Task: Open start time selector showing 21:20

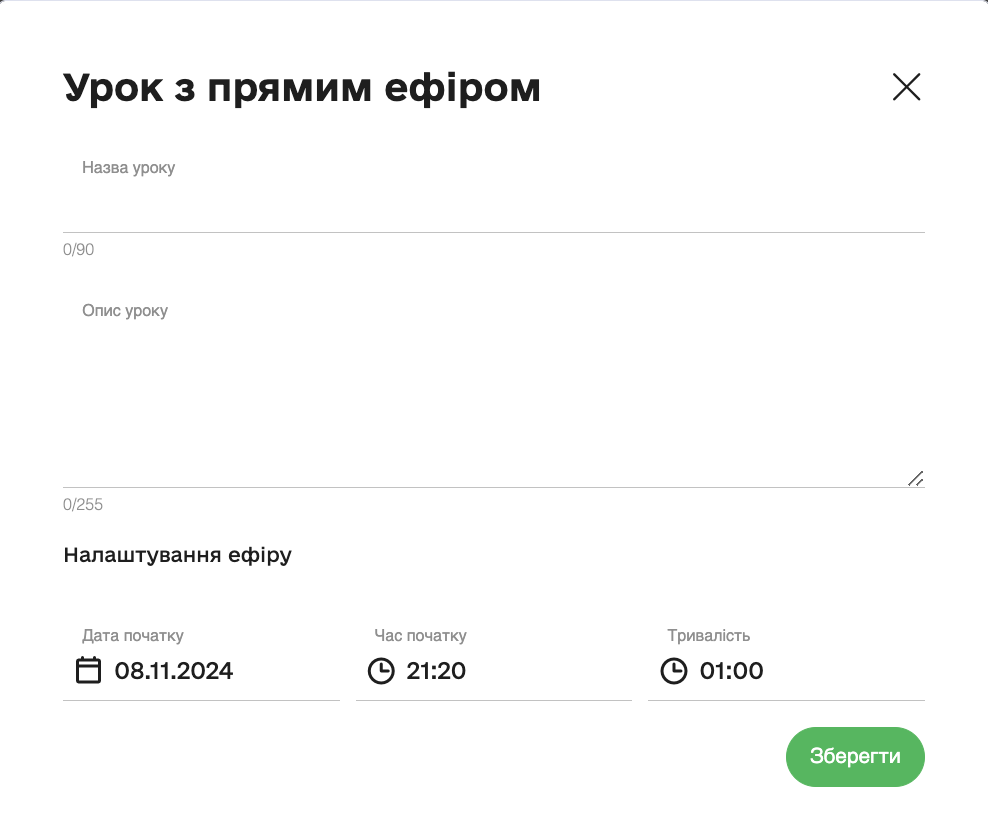Action: coord(437,671)
